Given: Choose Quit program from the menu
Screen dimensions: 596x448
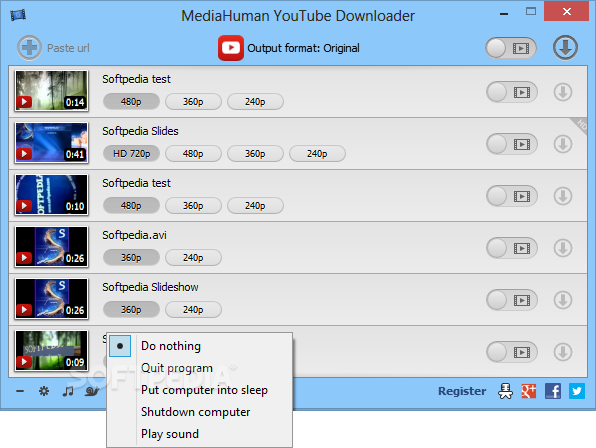Looking at the screenshot, I should point(200,368).
